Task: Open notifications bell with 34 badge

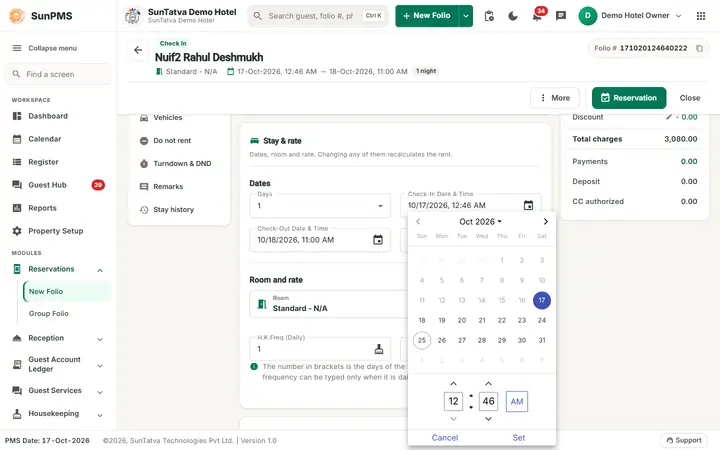Action: (537, 16)
